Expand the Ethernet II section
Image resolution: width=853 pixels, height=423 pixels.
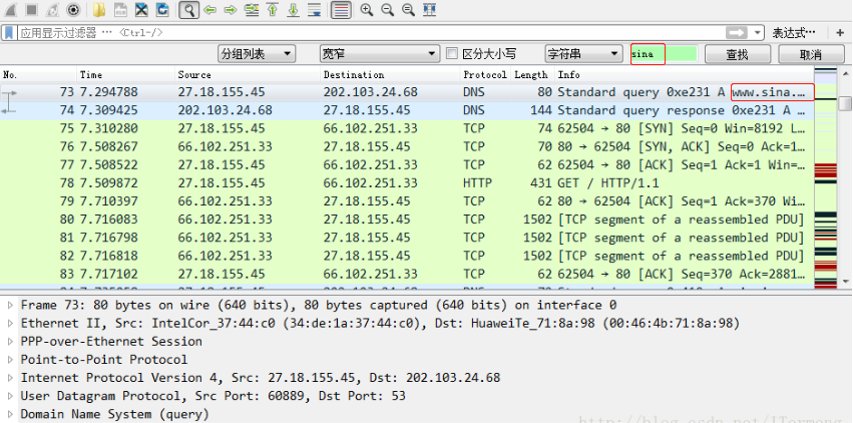[x=10, y=324]
